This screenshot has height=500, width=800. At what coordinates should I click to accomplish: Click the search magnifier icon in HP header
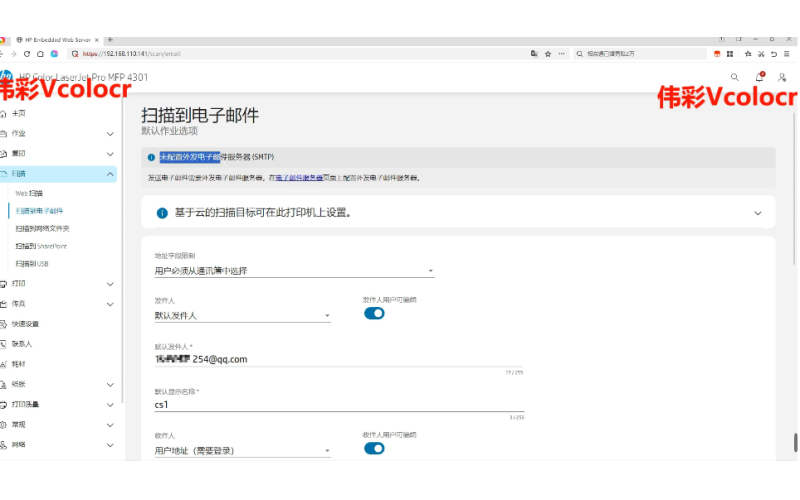point(735,77)
